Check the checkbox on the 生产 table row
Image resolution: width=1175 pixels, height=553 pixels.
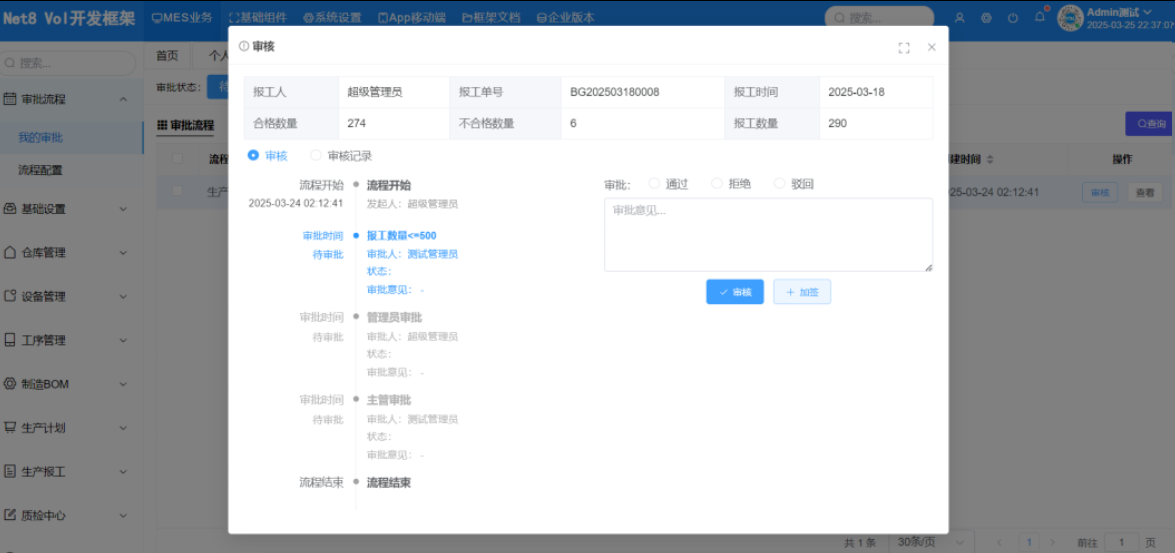click(x=178, y=191)
